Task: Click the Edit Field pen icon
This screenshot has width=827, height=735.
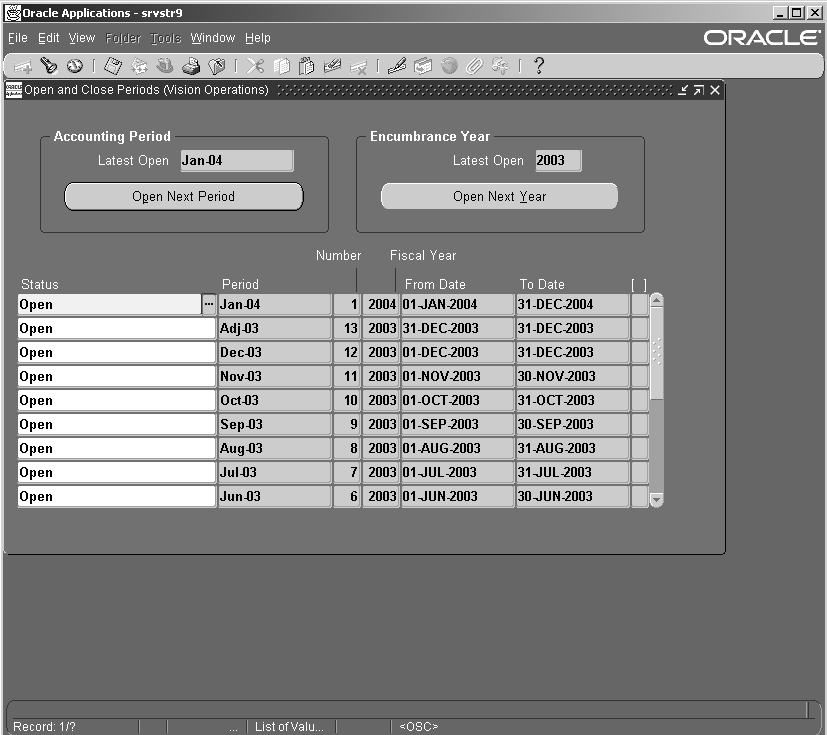Action: [397, 66]
